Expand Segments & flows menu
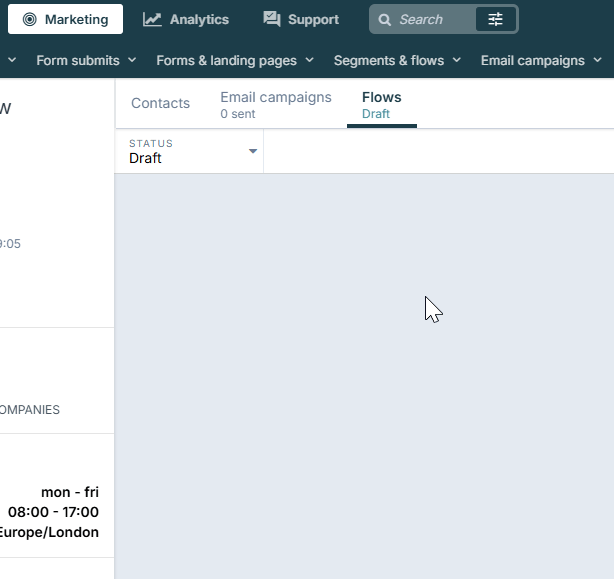Viewport: 614px width, 579px height. [x=397, y=60]
